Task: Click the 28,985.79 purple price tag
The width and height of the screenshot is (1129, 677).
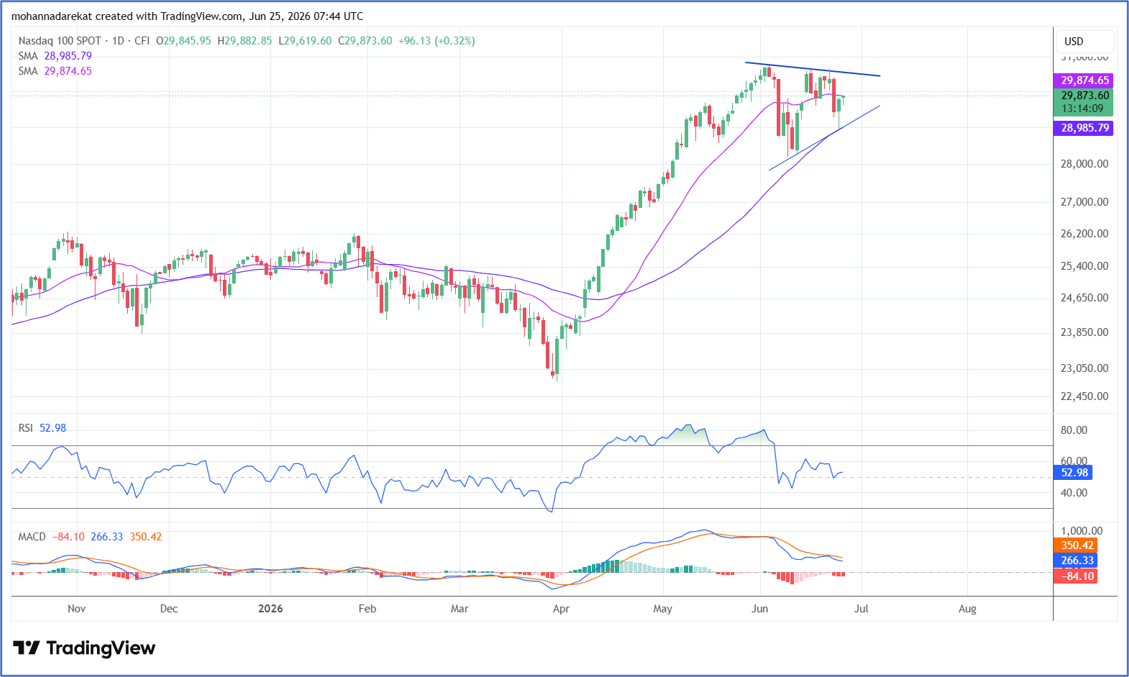Action: [x=1083, y=127]
